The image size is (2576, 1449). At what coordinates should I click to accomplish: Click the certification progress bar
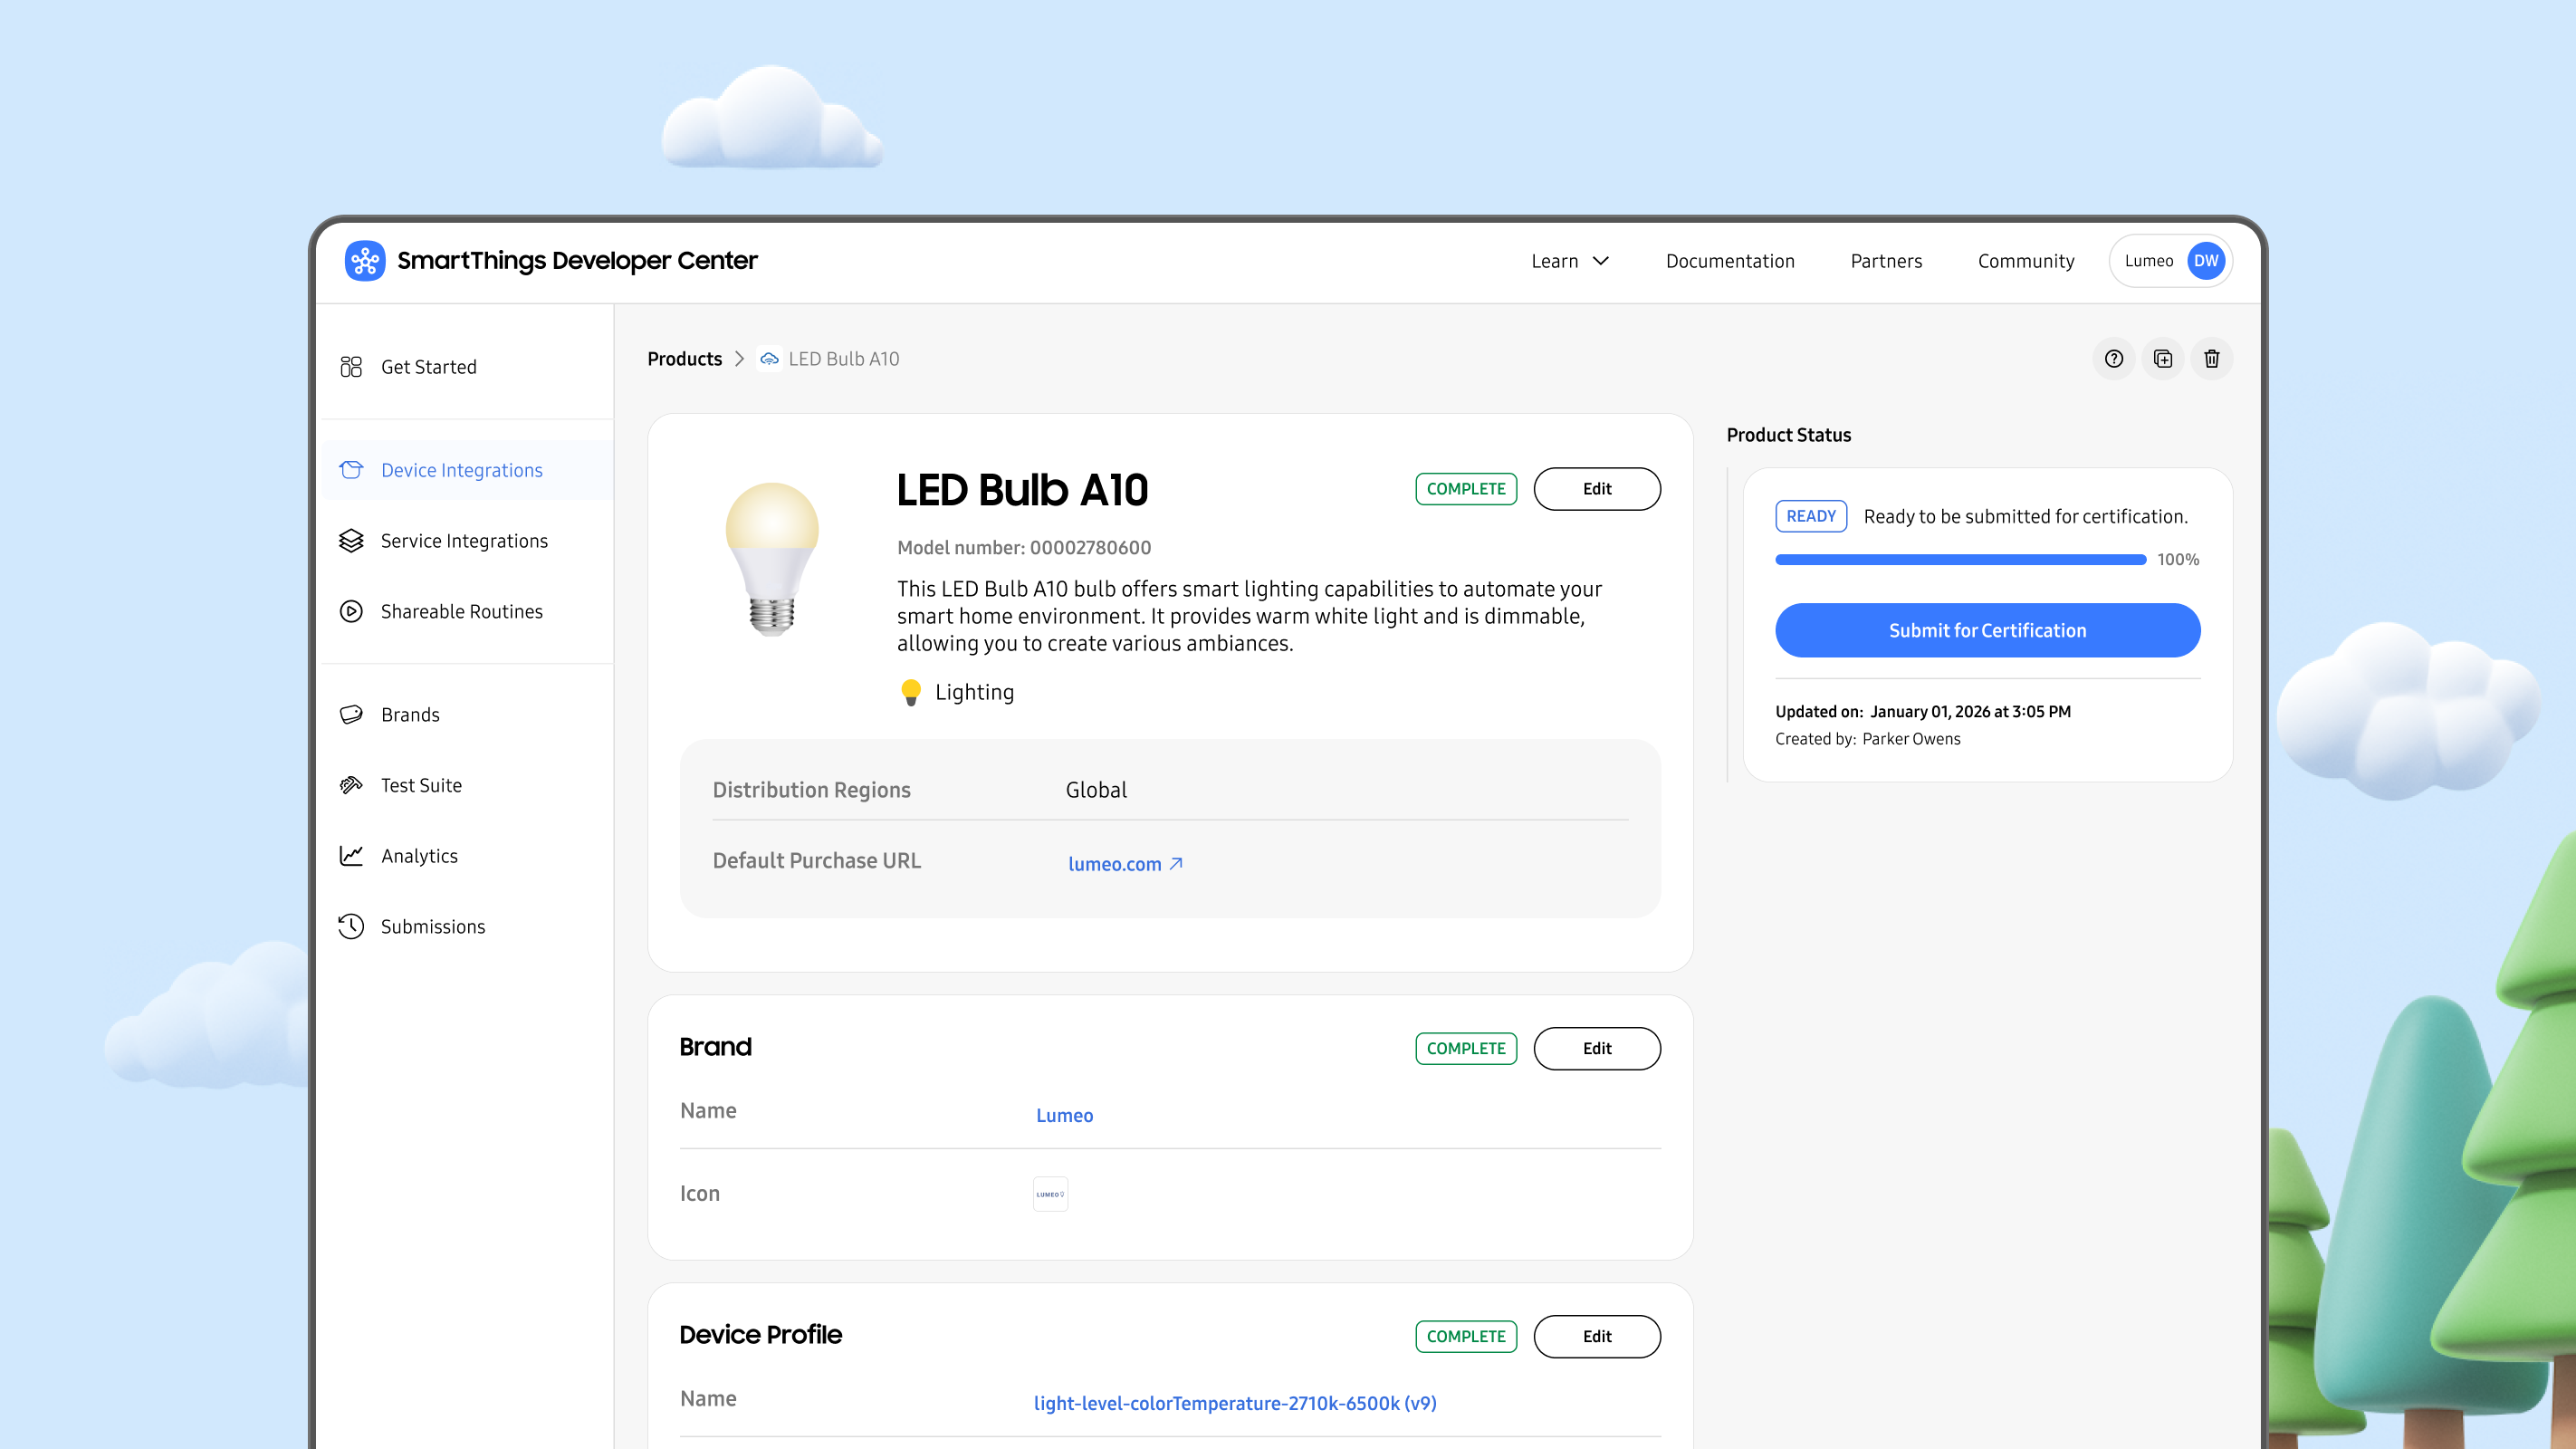1960,560
